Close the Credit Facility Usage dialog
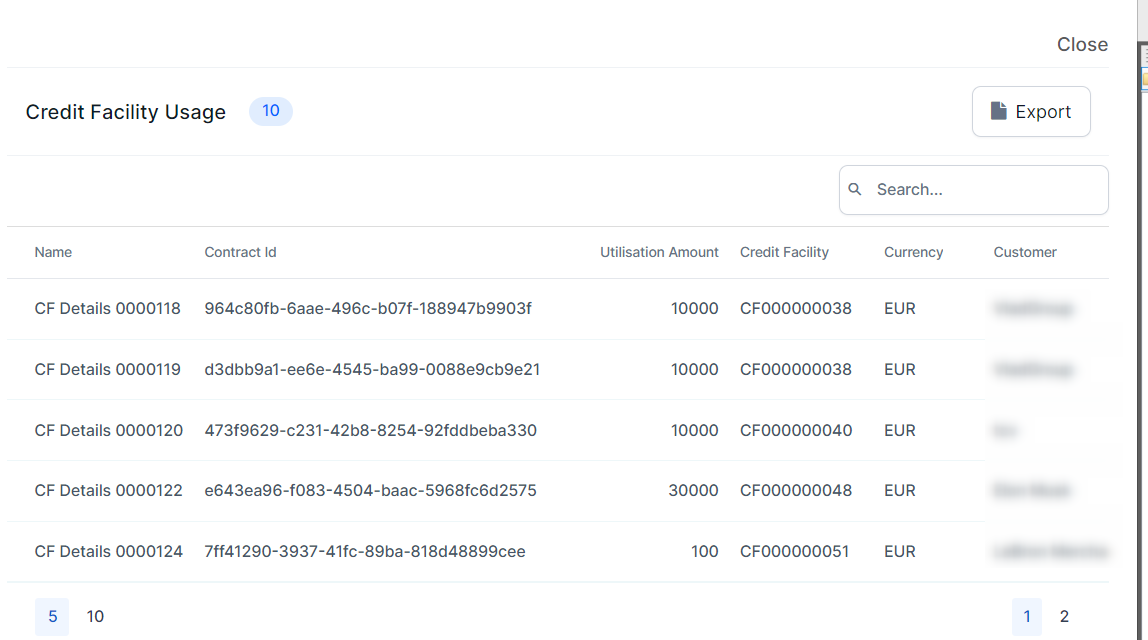1148x640 pixels. [1082, 44]
